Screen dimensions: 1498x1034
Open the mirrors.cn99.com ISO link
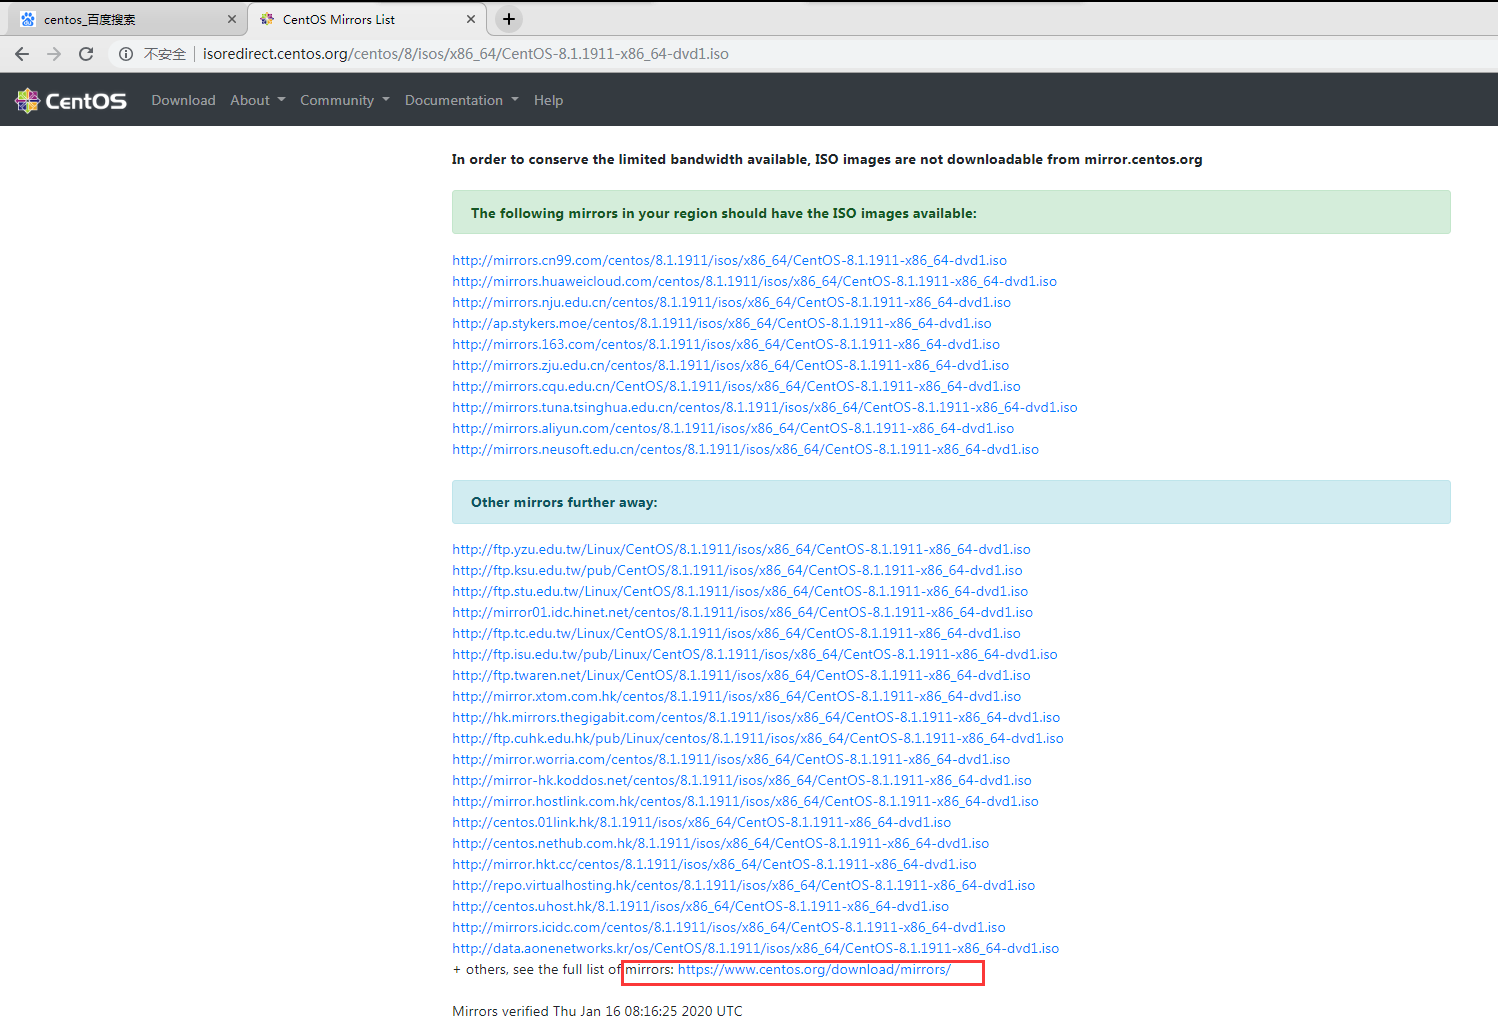click(729, 260)
